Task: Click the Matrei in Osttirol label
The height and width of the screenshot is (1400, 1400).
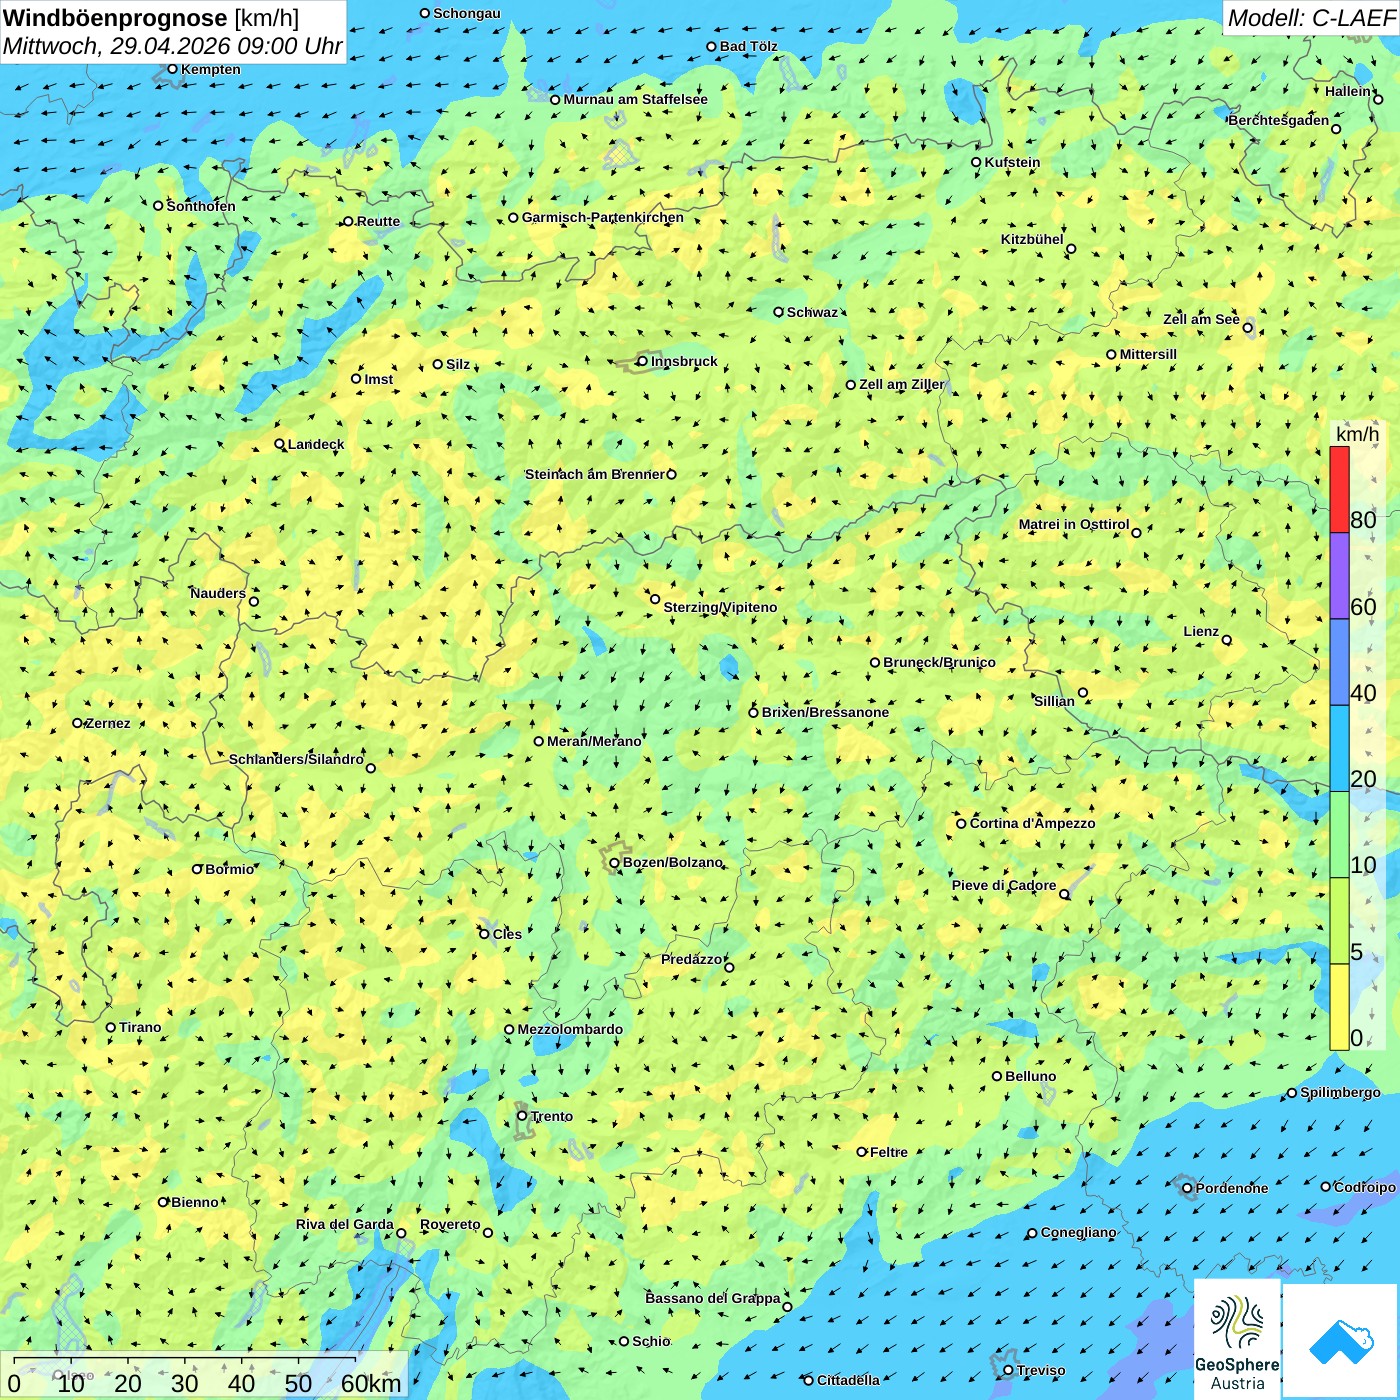Action: coord(1074,524)
